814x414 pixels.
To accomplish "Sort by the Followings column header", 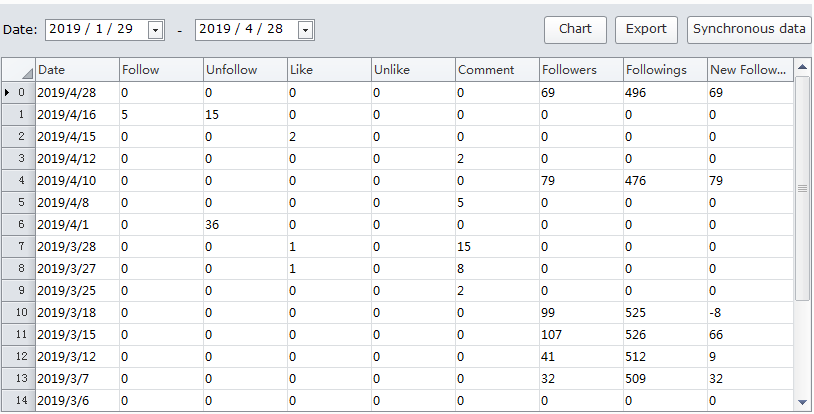I will (666, 70).
